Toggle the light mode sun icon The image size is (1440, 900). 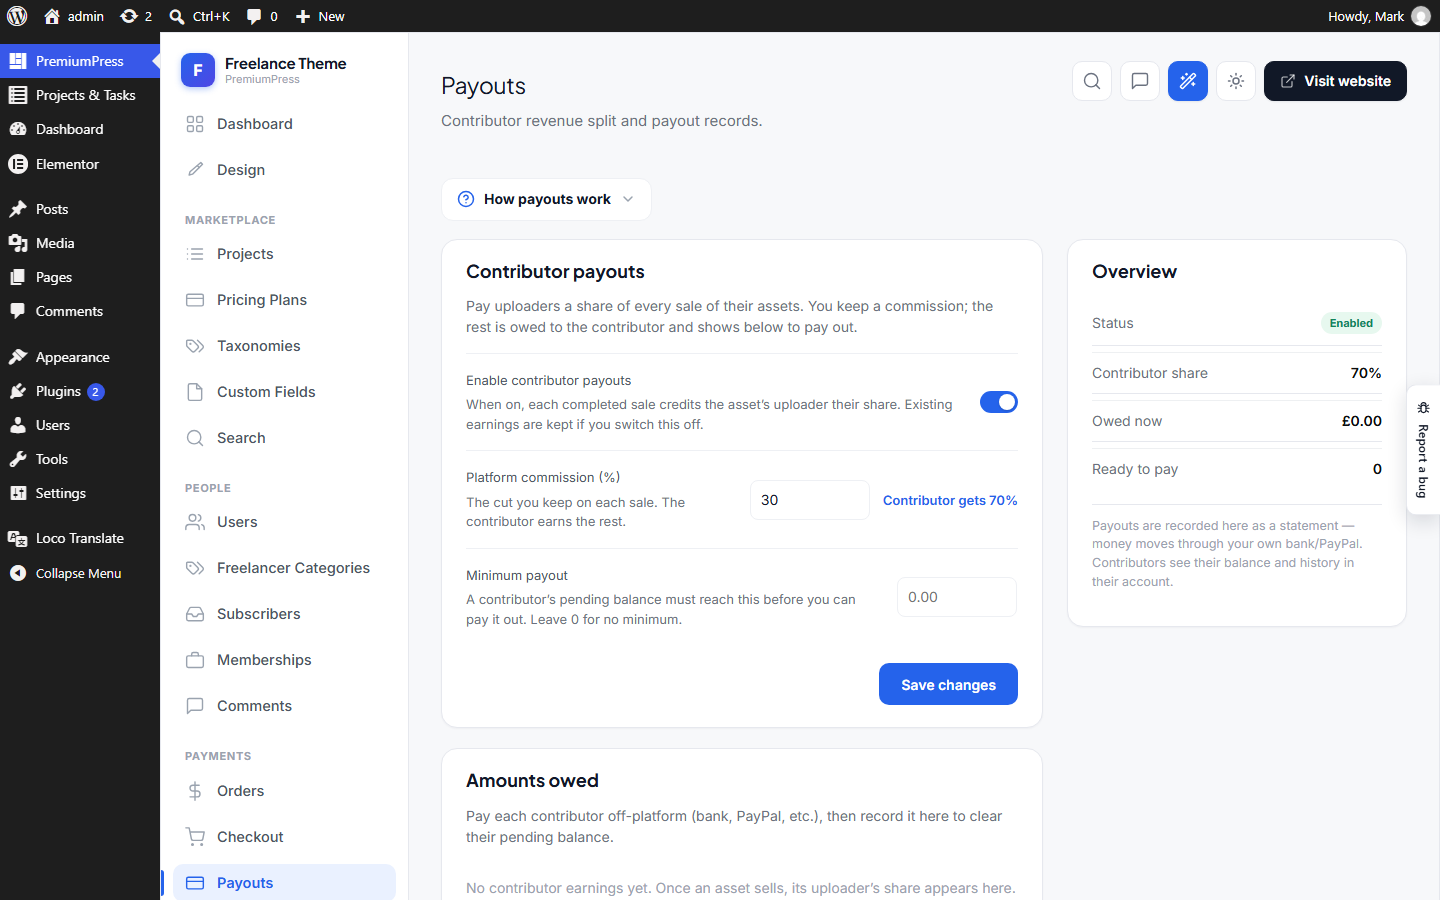pos(1236,81)
